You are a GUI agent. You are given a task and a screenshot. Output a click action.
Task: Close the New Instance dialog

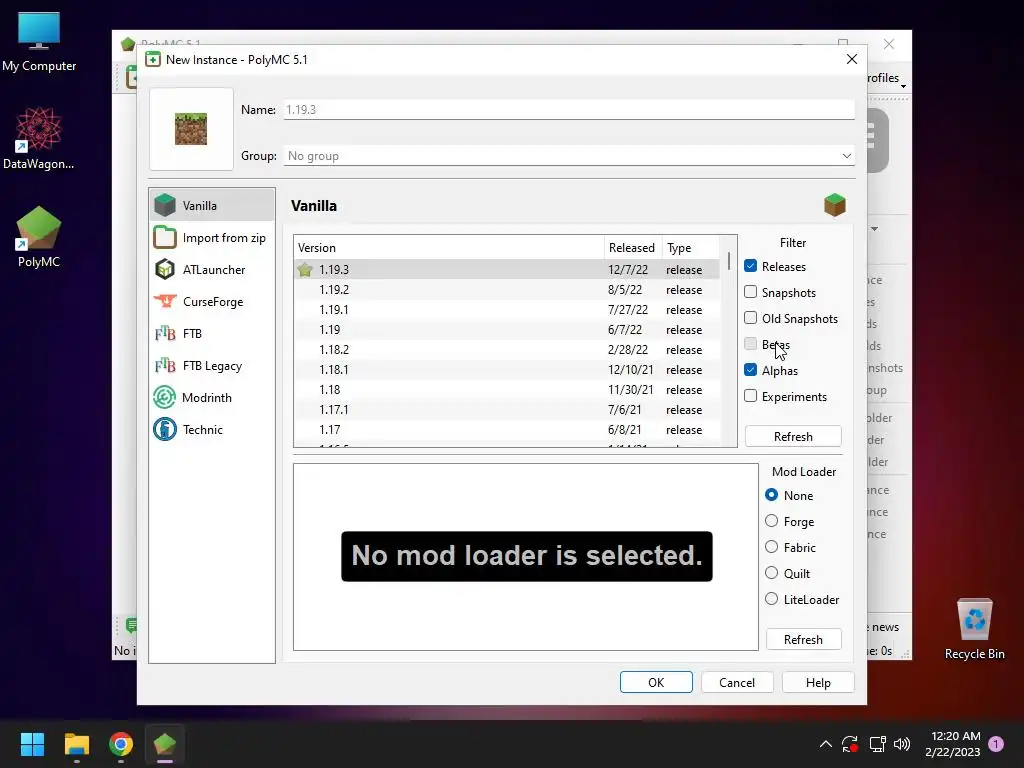coord(852,59)
